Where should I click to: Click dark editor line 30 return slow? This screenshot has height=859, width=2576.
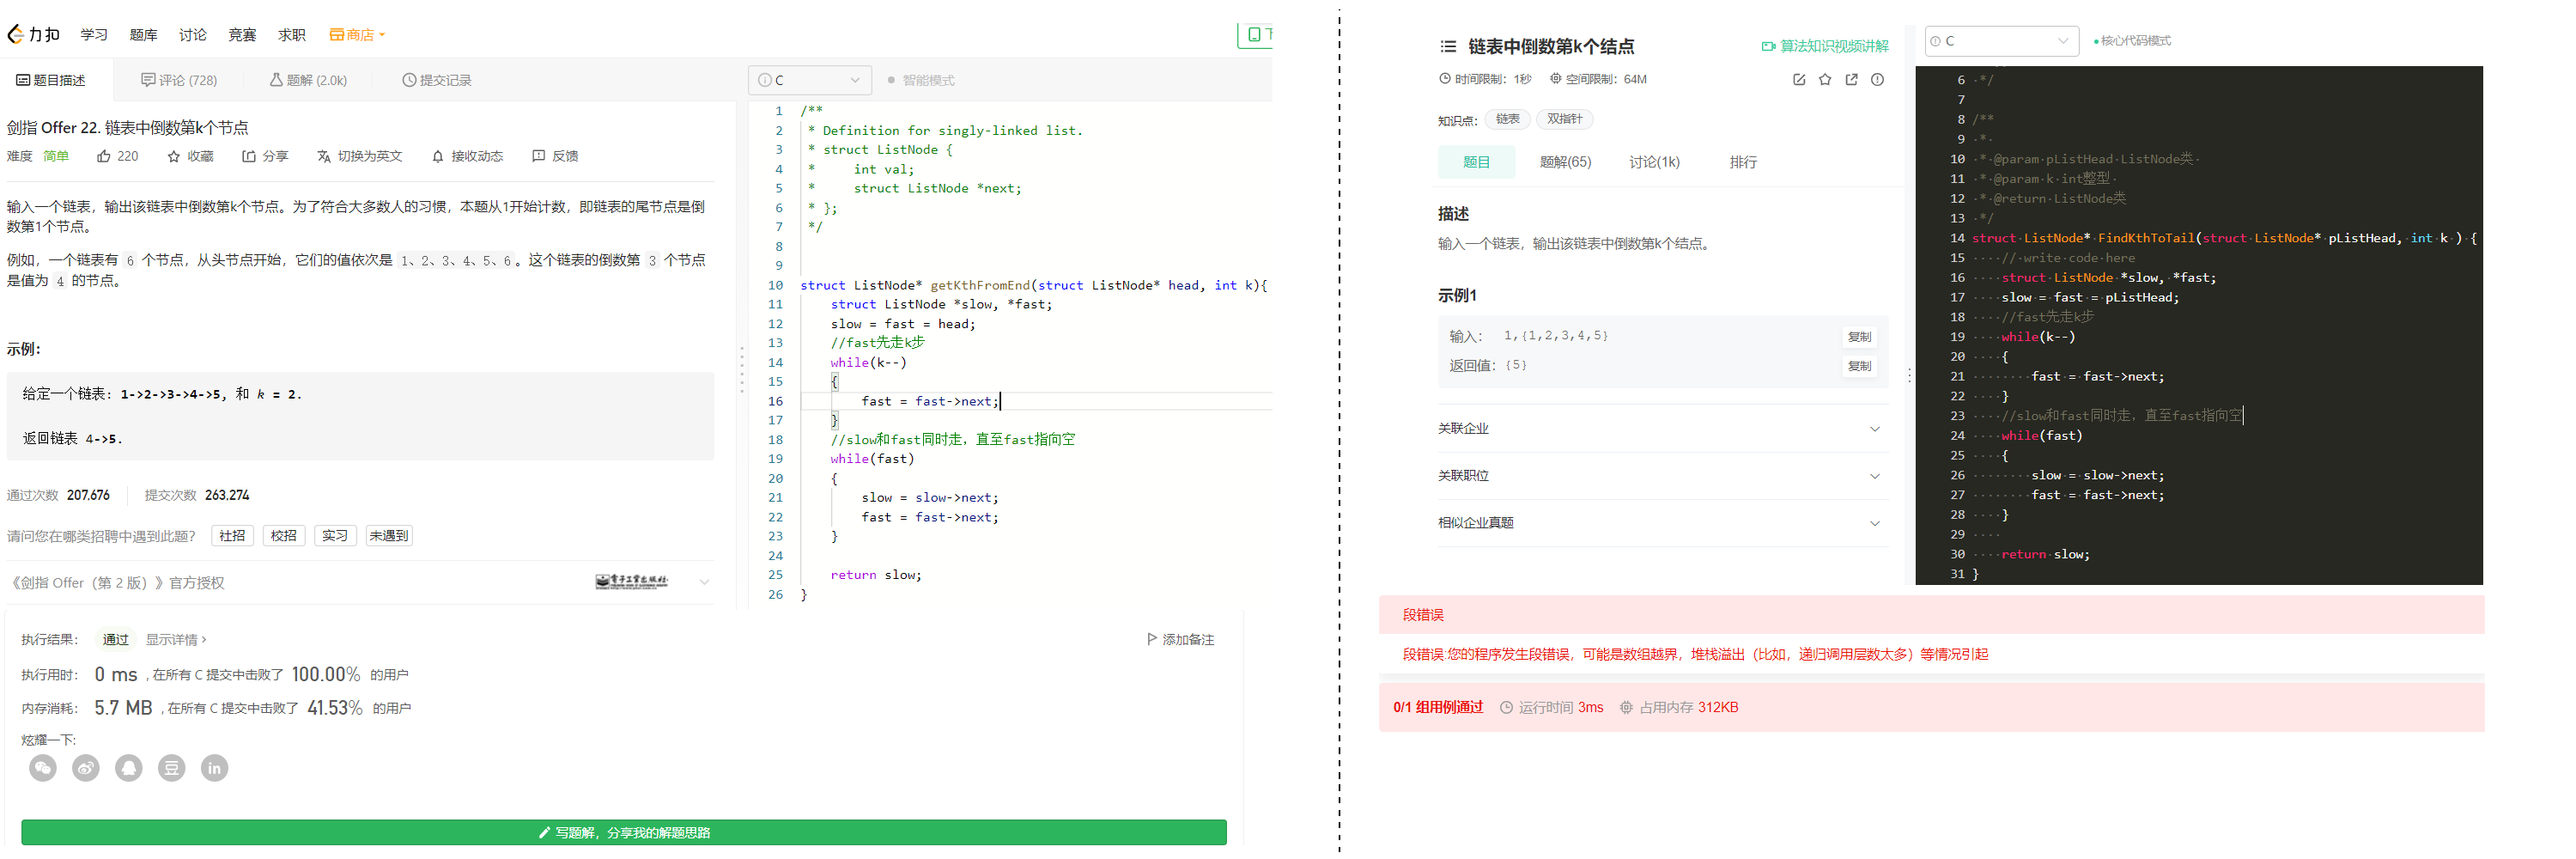pyautogui.click(x=2045, y=555)
